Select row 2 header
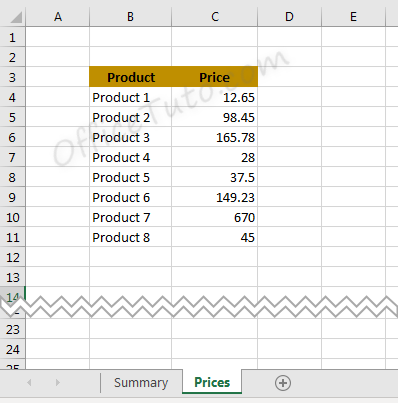The height and width of the screenshot is (403, 398). [x=12, y=57]
